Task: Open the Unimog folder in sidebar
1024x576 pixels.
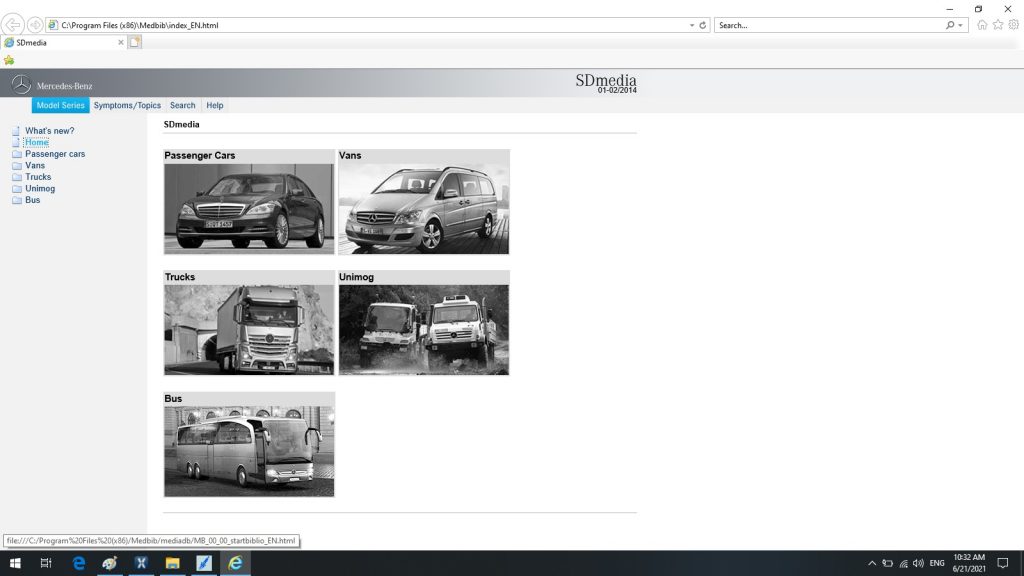Action: pyautogui.click(x=40, y=188)
